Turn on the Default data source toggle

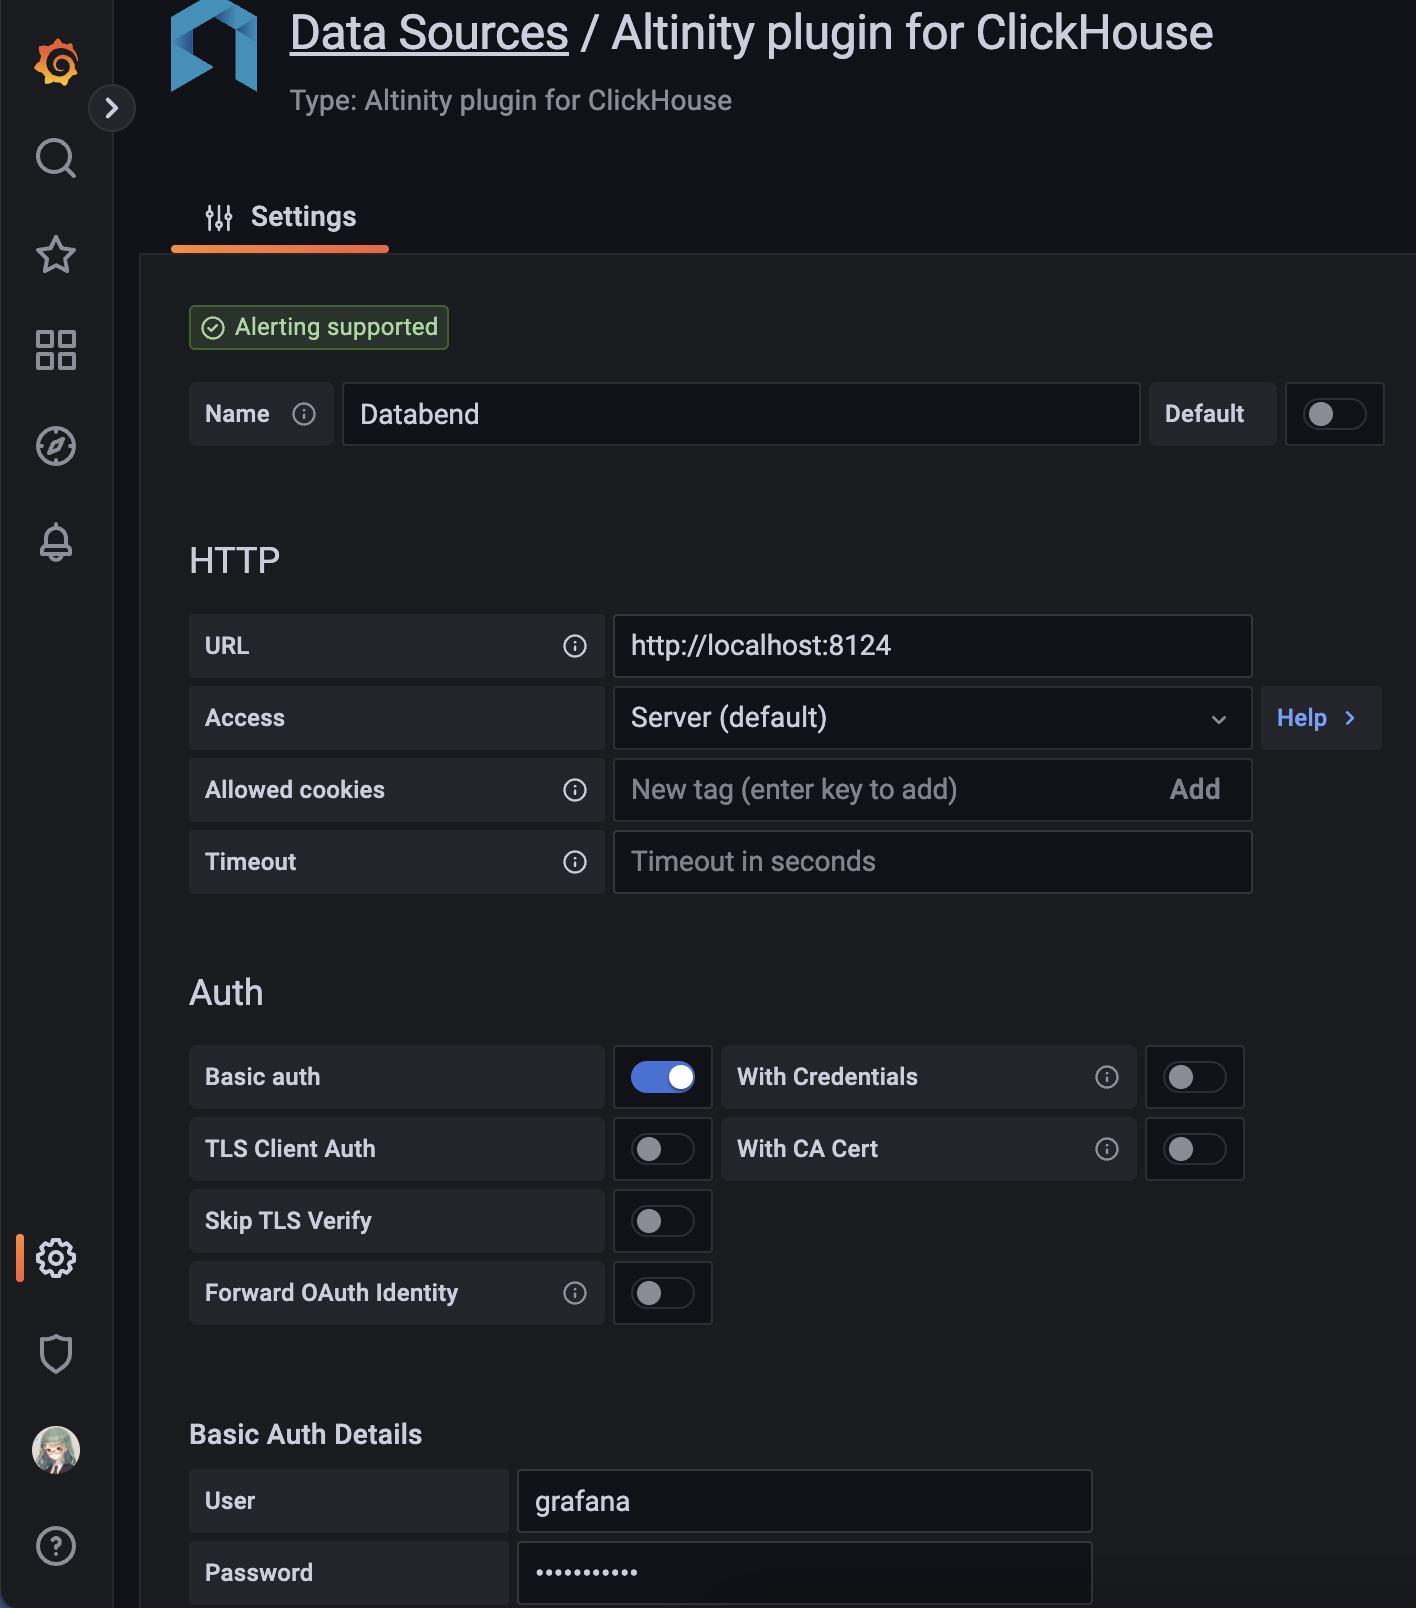1334,414
